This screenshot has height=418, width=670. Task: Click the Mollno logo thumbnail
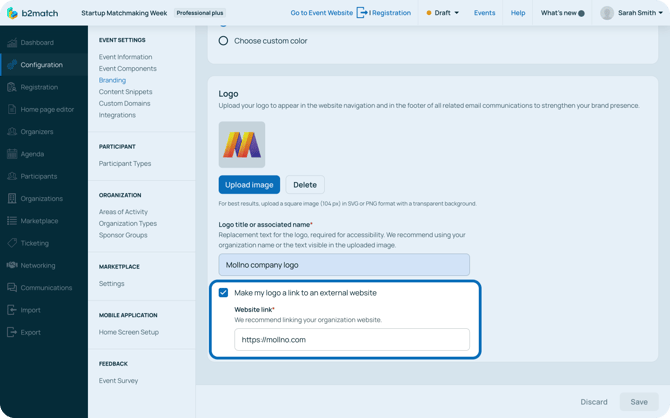[242, 145]
